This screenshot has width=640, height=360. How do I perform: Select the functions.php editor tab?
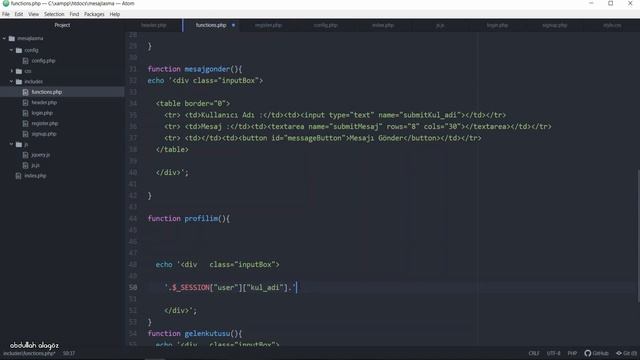coord(211,25)
